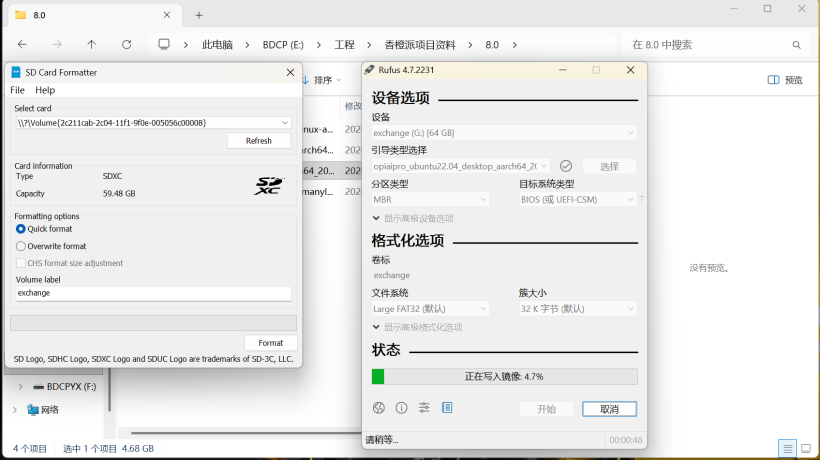
Task: Open Rufus settings sliders icon
Action: 424,408
